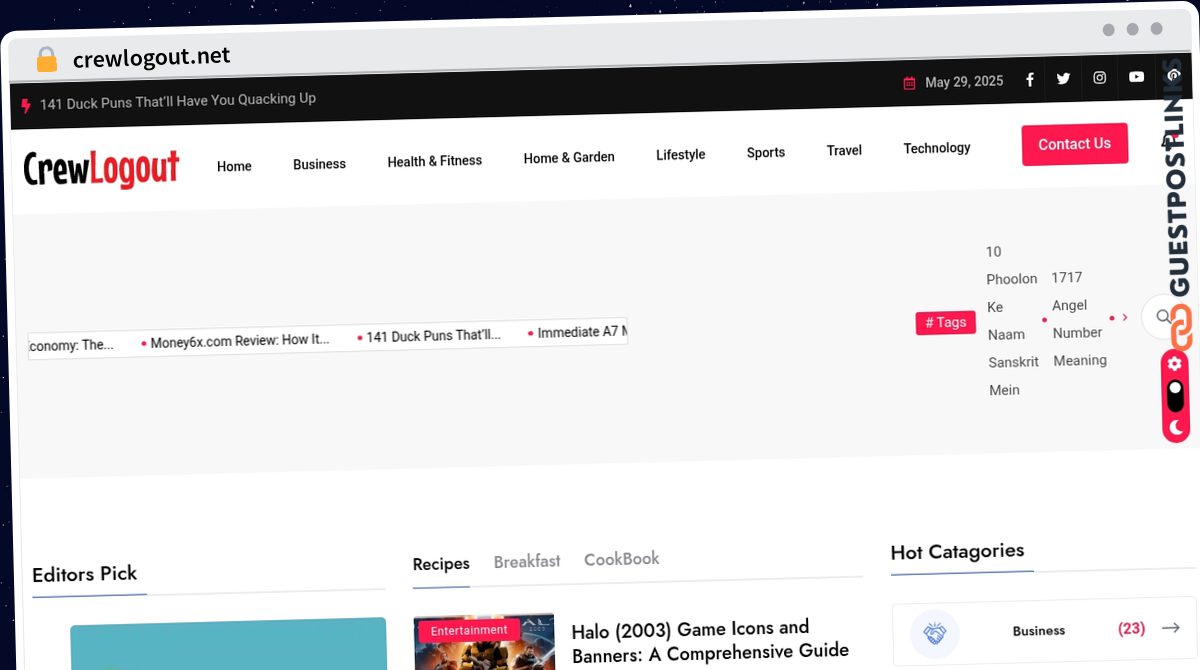This screenshot has height=670, width=1200.
Task: Switch to the CookBook tab
Action: click(622, 559)
